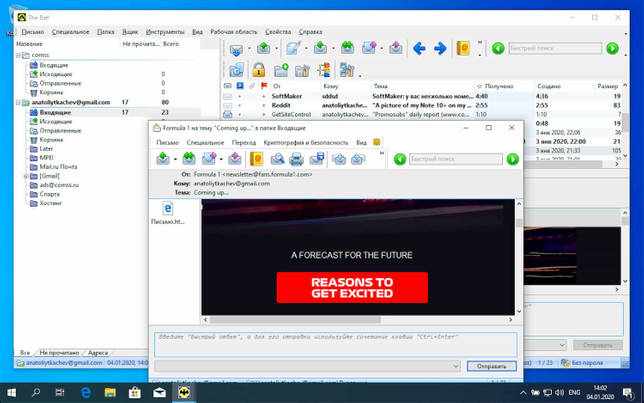The height and width of the screenshot is (403, 644).
Task: Click green right arrow beside main quick search
Action: tap(612, 48)
